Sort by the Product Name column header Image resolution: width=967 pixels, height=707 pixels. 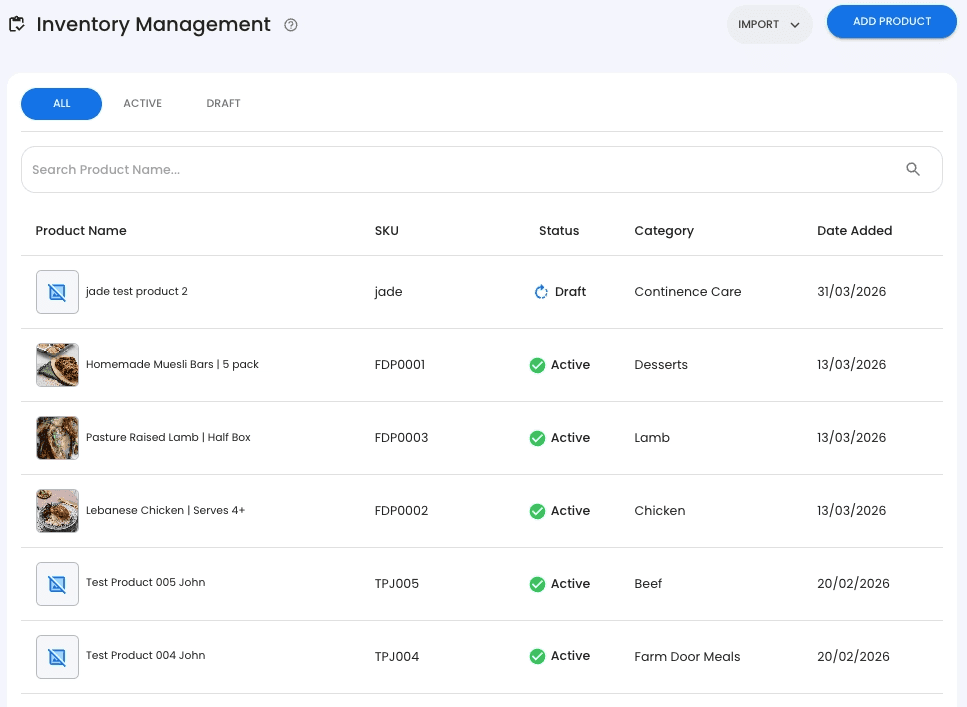81,230
